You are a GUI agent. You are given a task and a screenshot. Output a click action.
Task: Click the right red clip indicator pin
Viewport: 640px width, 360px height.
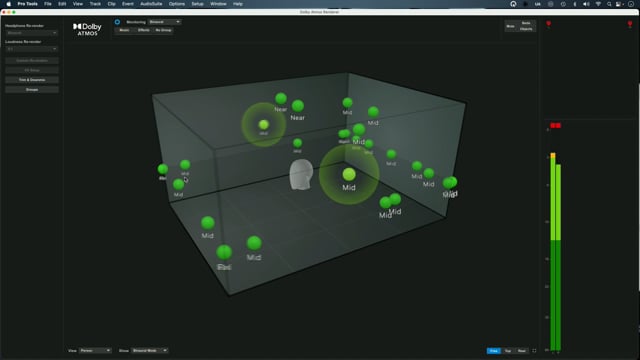tap(630, 24)
